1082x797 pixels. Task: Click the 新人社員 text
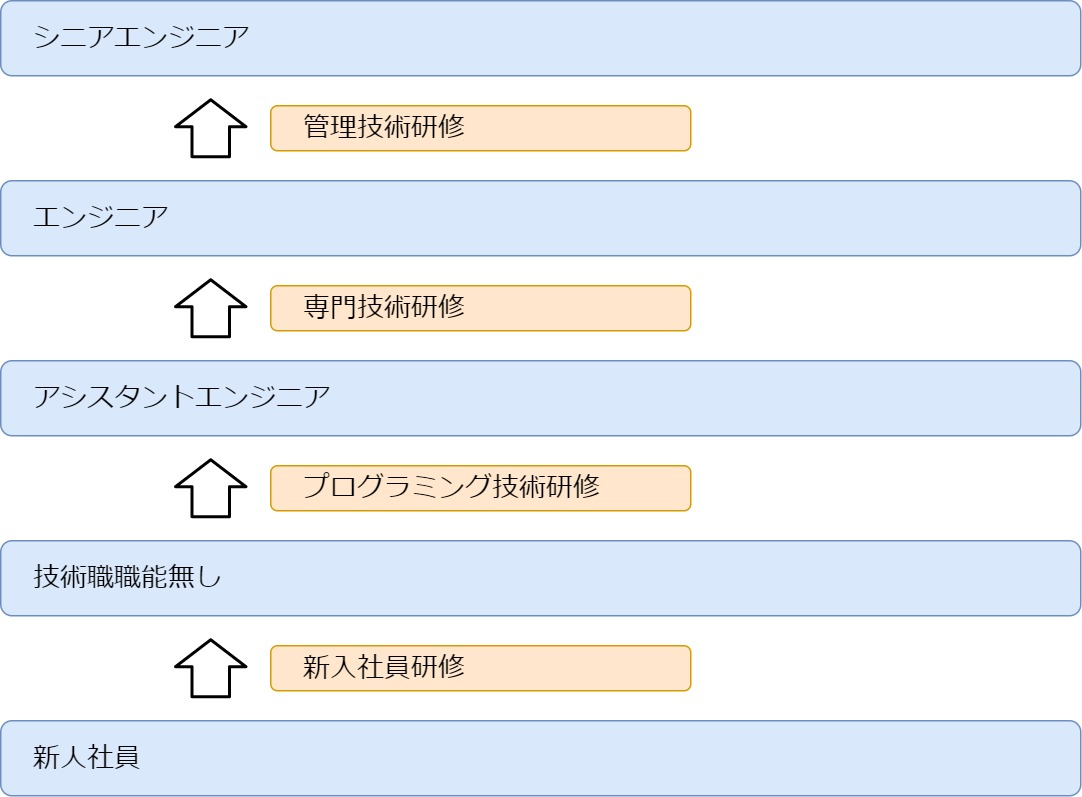pyautogui.click(x=86, y=757)
